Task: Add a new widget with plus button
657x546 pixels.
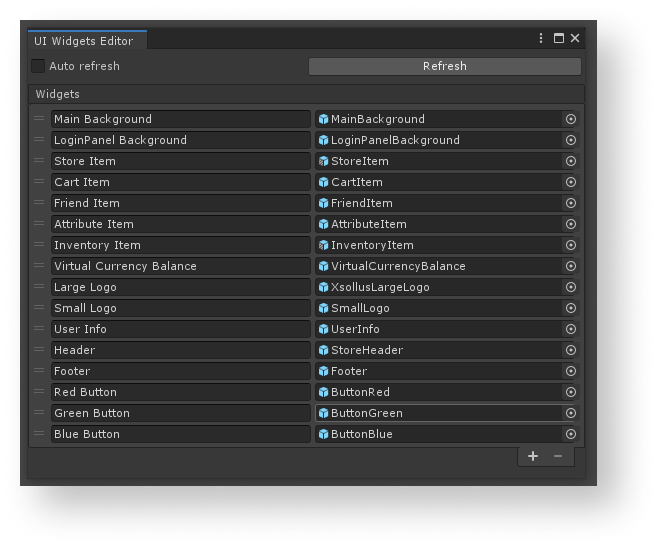Action: pos(533,456)
